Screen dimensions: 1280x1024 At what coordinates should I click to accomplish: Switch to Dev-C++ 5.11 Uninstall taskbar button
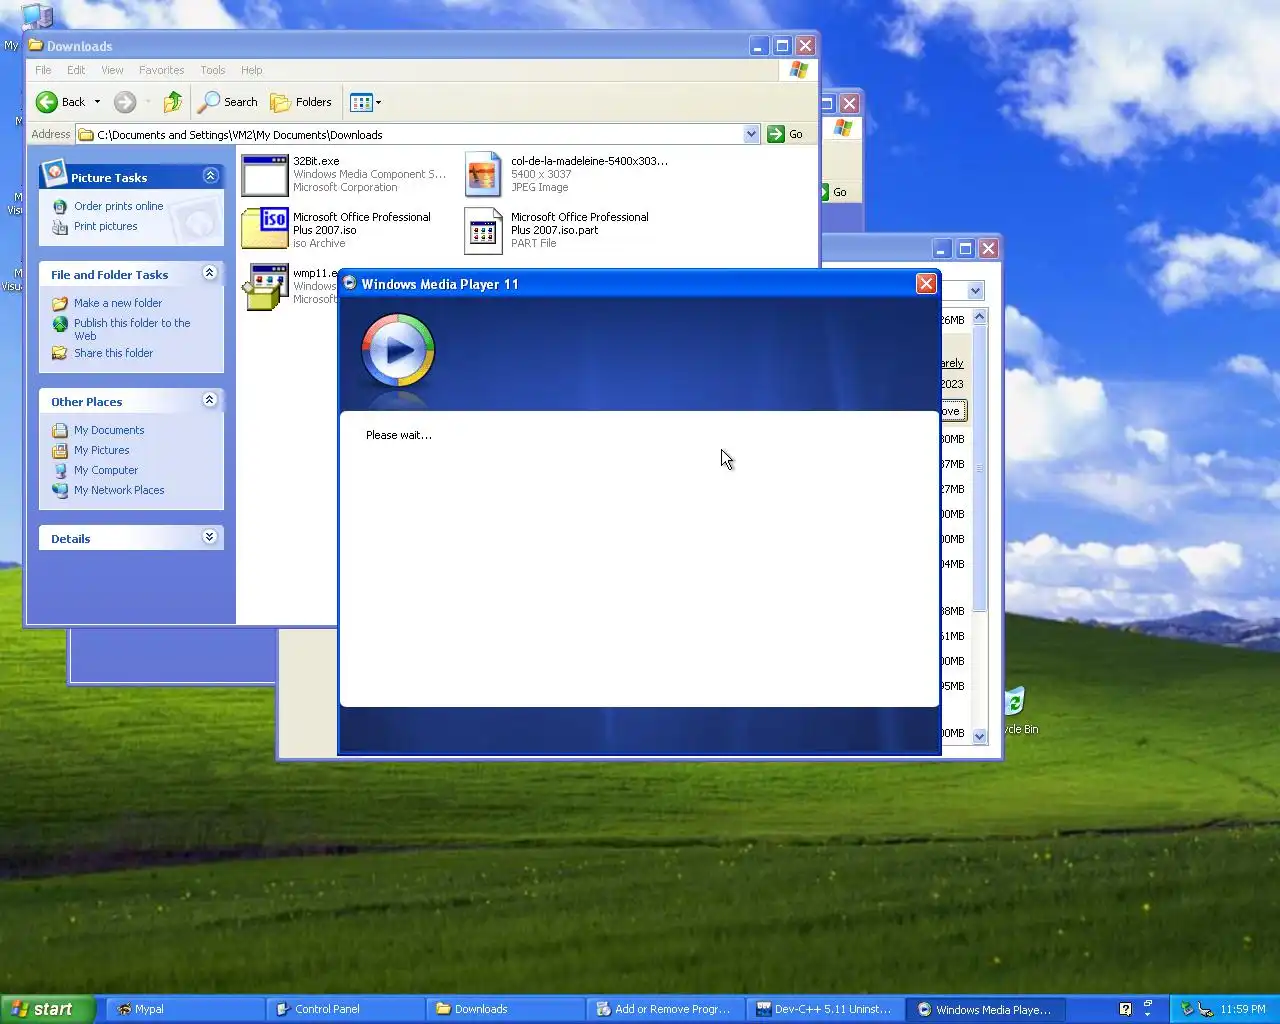[x=825, y=1009]
